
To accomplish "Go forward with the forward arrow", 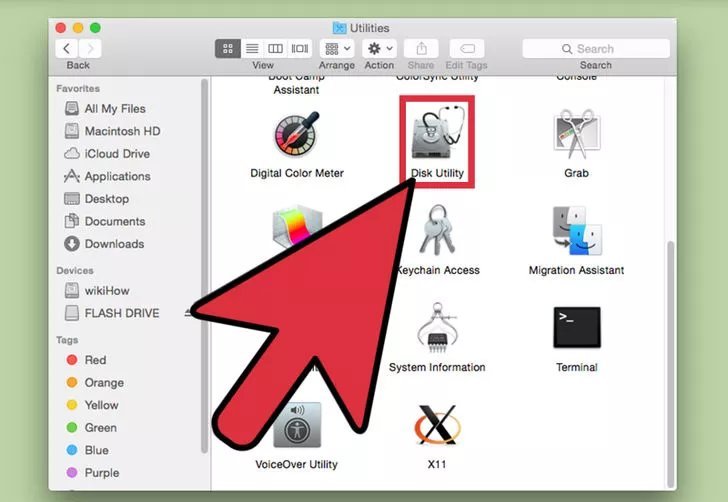I will (x=90, y=48).
